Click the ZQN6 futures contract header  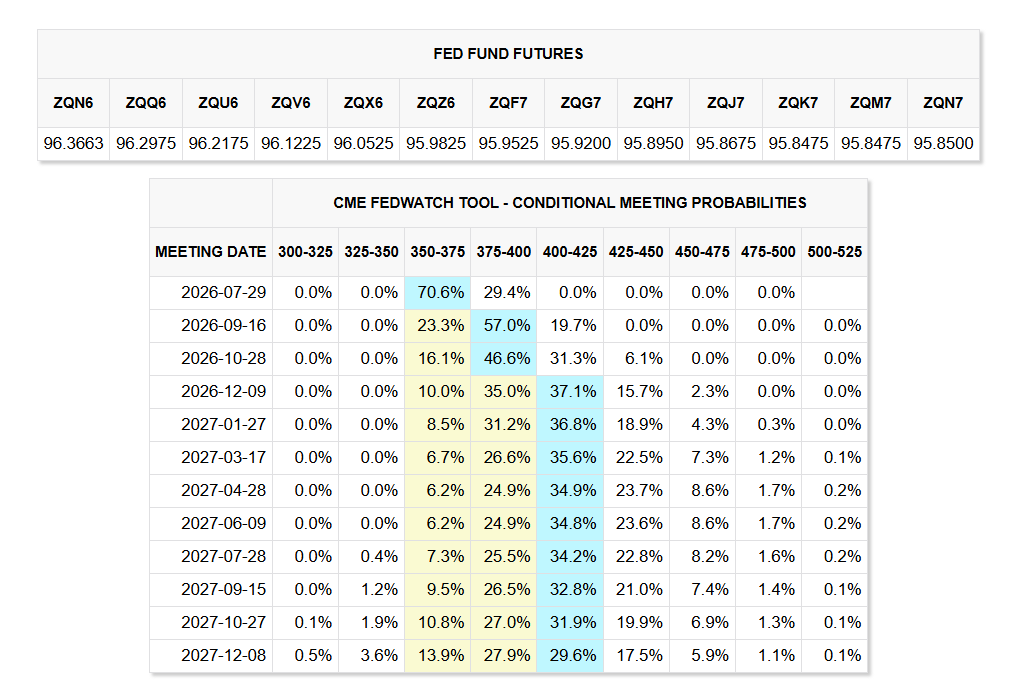pos(73,103)
